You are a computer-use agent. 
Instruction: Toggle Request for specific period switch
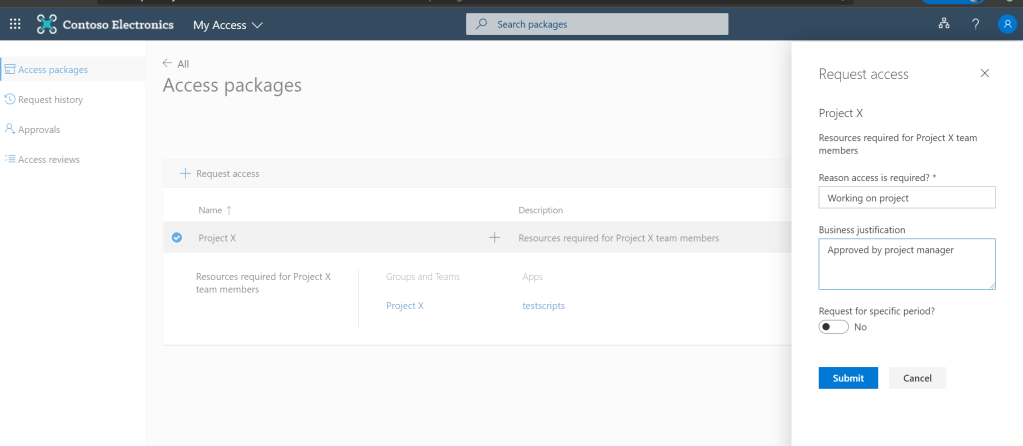point(833,327)
